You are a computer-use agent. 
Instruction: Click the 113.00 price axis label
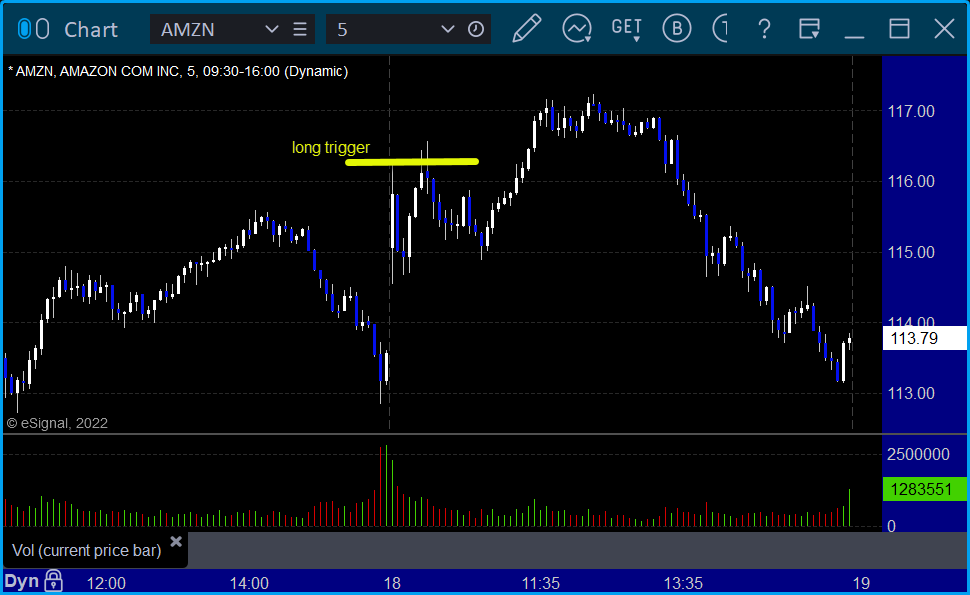click(x=911, y=393)
